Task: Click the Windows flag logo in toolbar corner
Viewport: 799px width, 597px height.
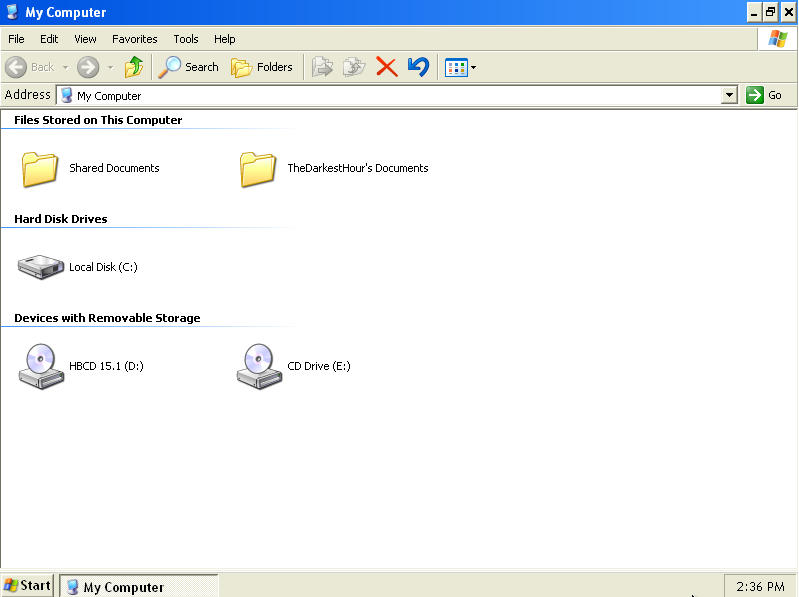Action: (x=777, y=39)
